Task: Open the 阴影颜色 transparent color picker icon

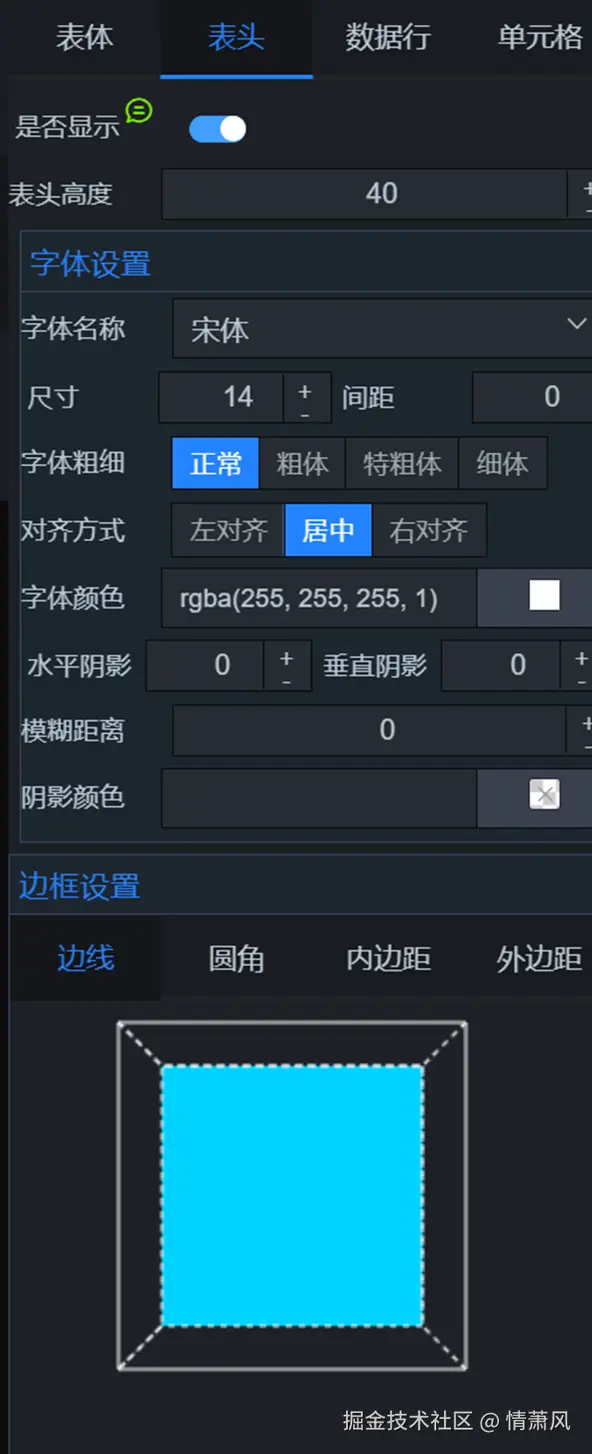Action: tap(544, 795)
